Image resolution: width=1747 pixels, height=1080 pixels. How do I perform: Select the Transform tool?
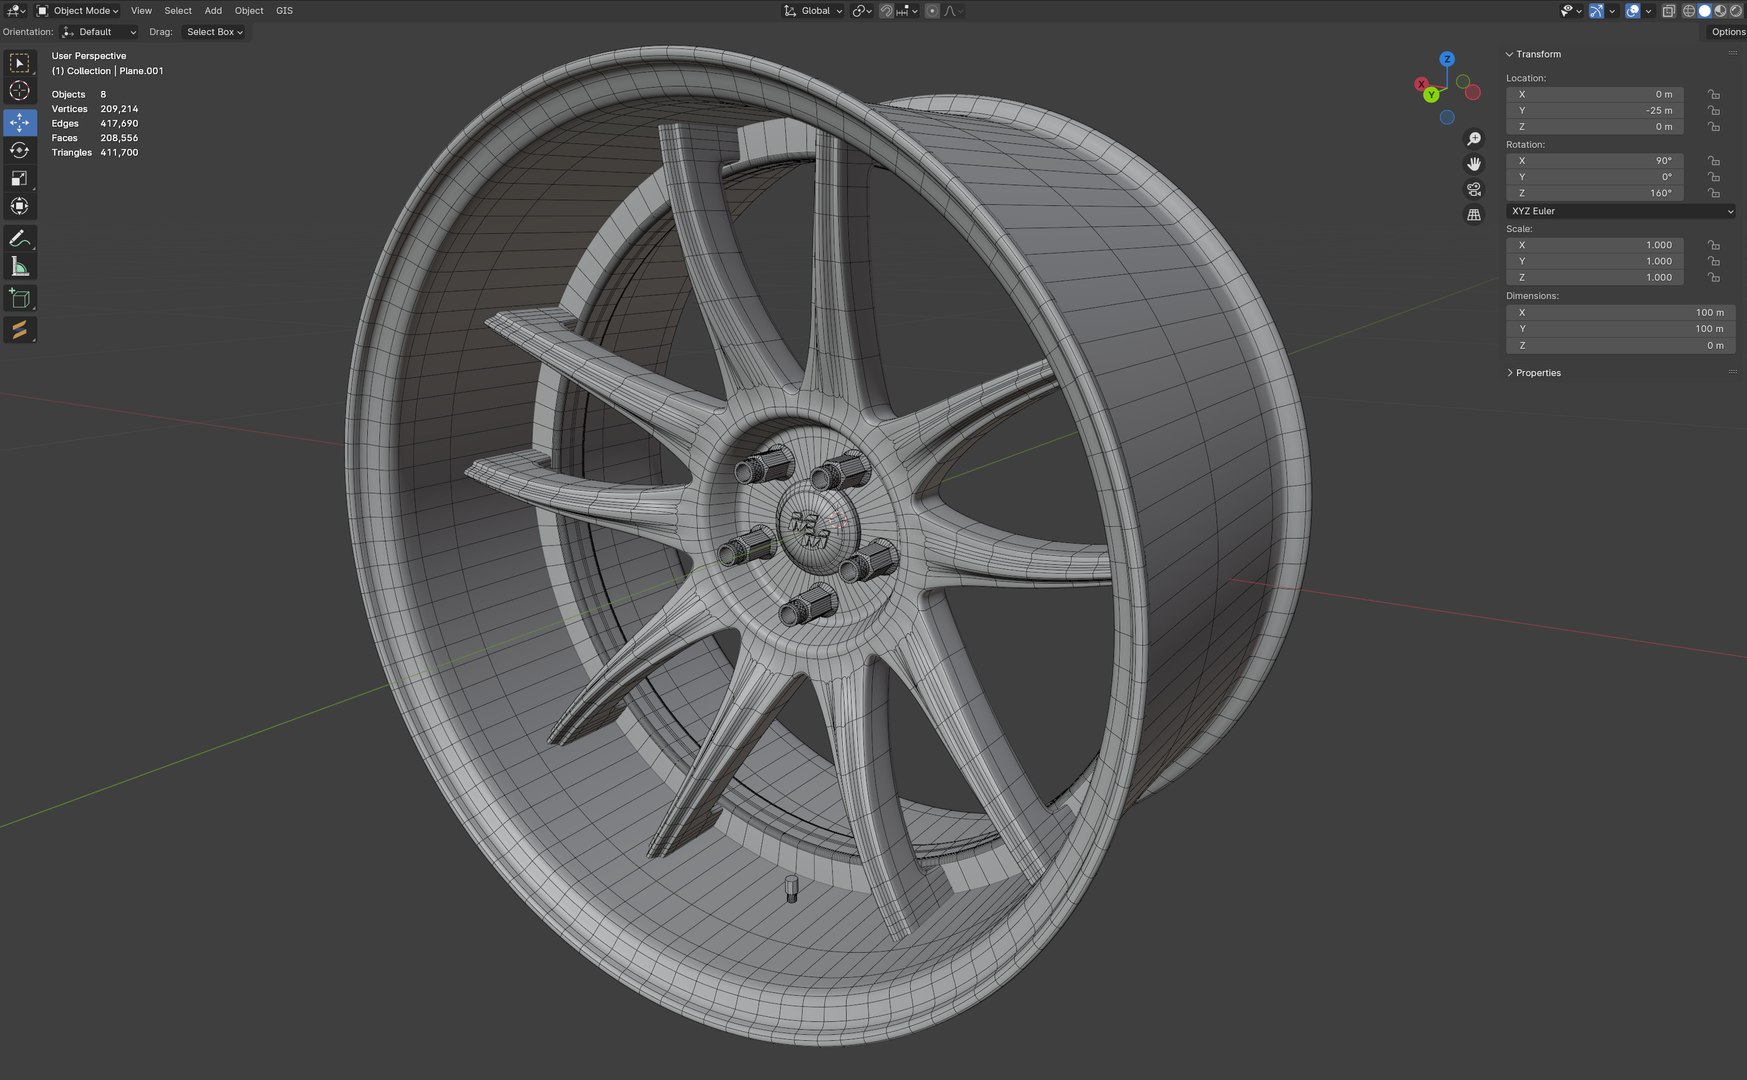[19, 206]
